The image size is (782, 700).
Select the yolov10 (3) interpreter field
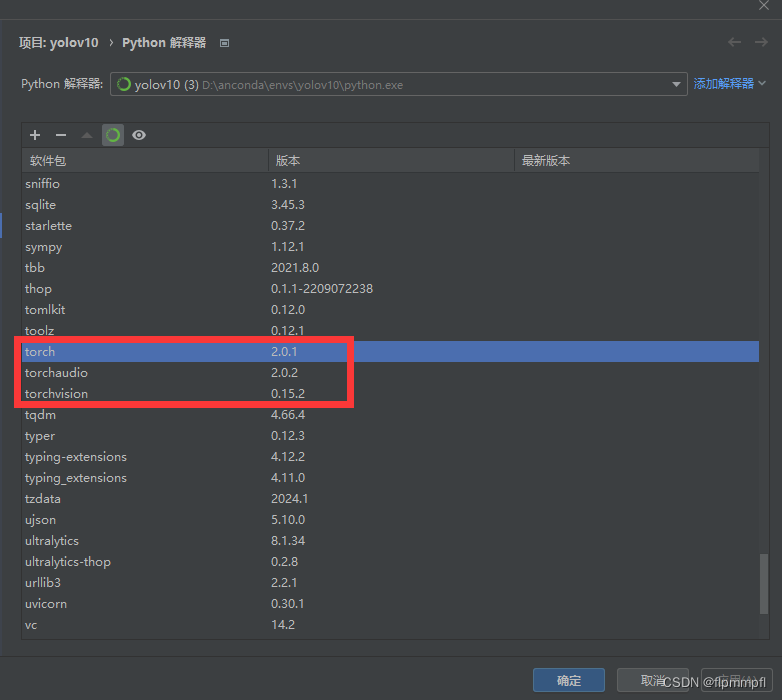(398, 84)
